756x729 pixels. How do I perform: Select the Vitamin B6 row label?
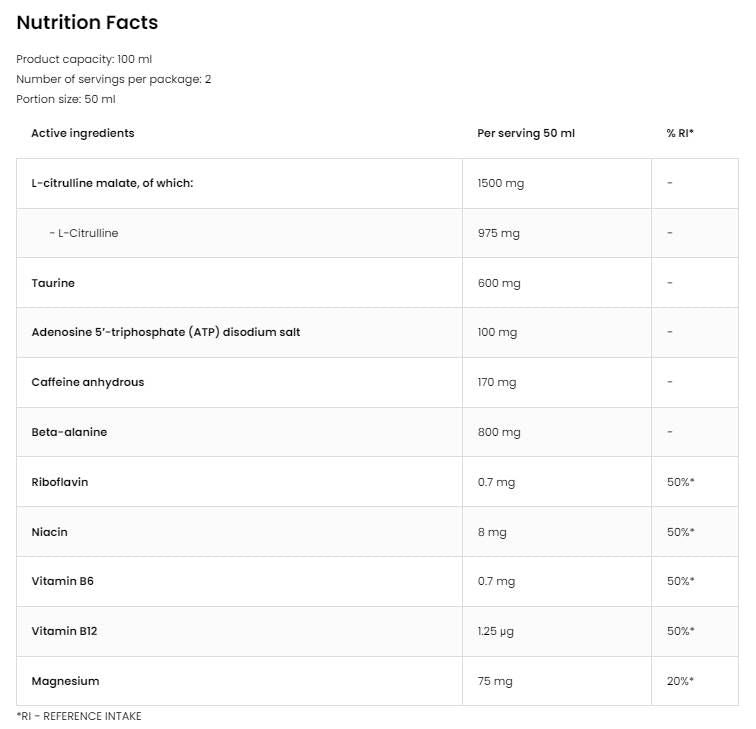click(x=62, y=581)
